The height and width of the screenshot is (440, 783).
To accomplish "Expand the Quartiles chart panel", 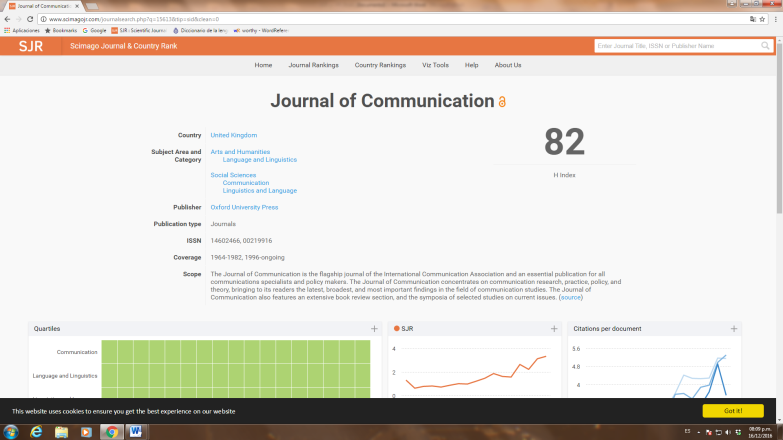I will click(x=374, y=328).
